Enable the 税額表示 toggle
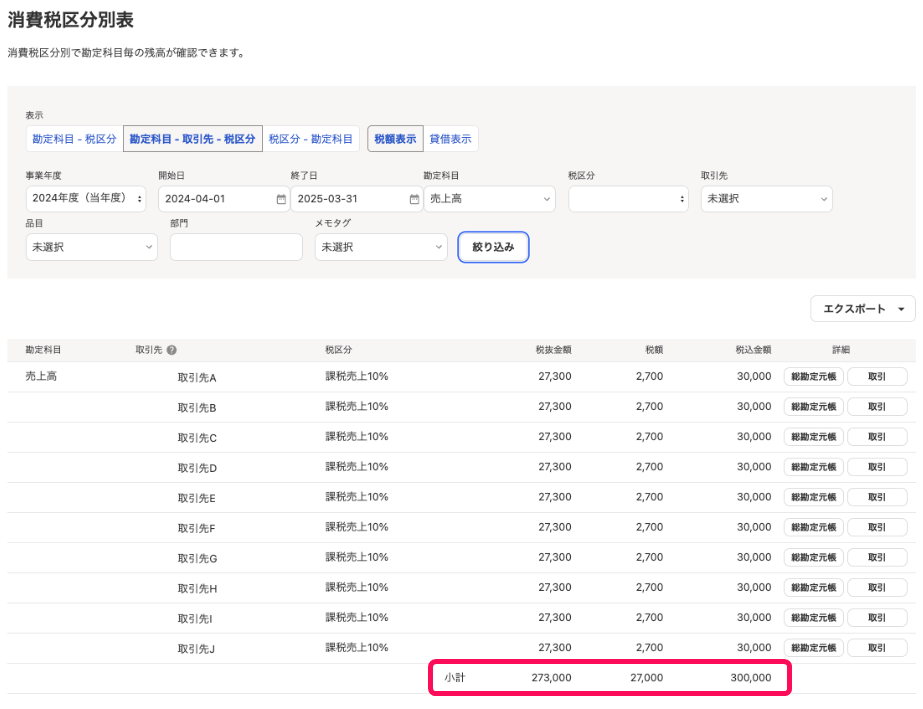 coord(395,138)
